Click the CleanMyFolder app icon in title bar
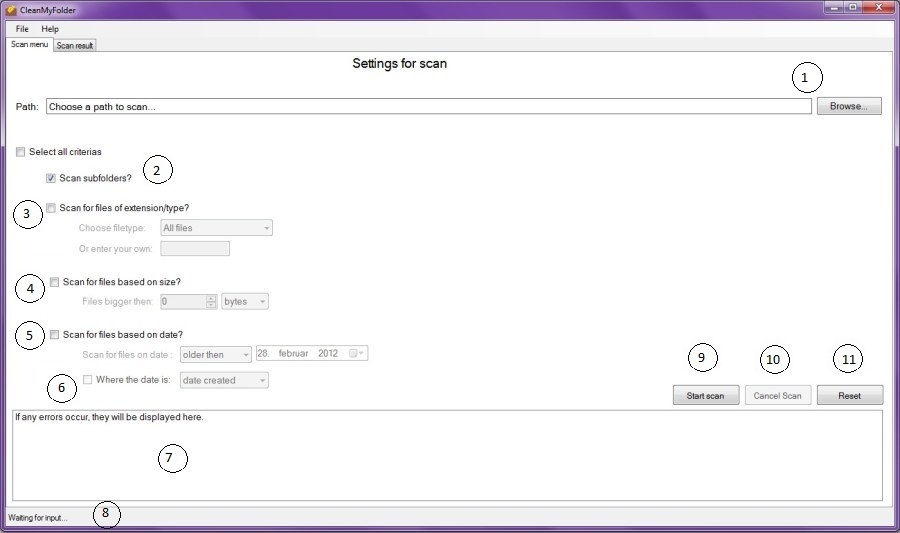Image resolution: width=900 pixels, height=533 pixels. click(x=11, y=9)
